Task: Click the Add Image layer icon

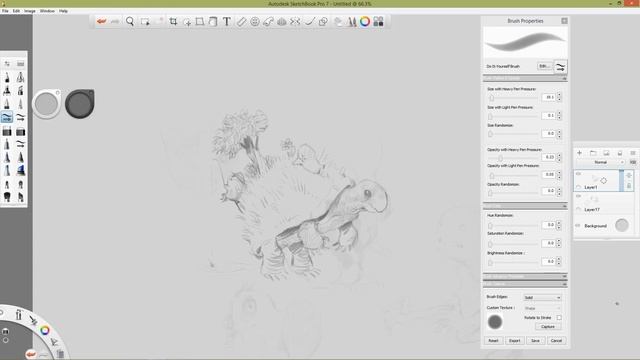Action: click(x=606, y=153)
